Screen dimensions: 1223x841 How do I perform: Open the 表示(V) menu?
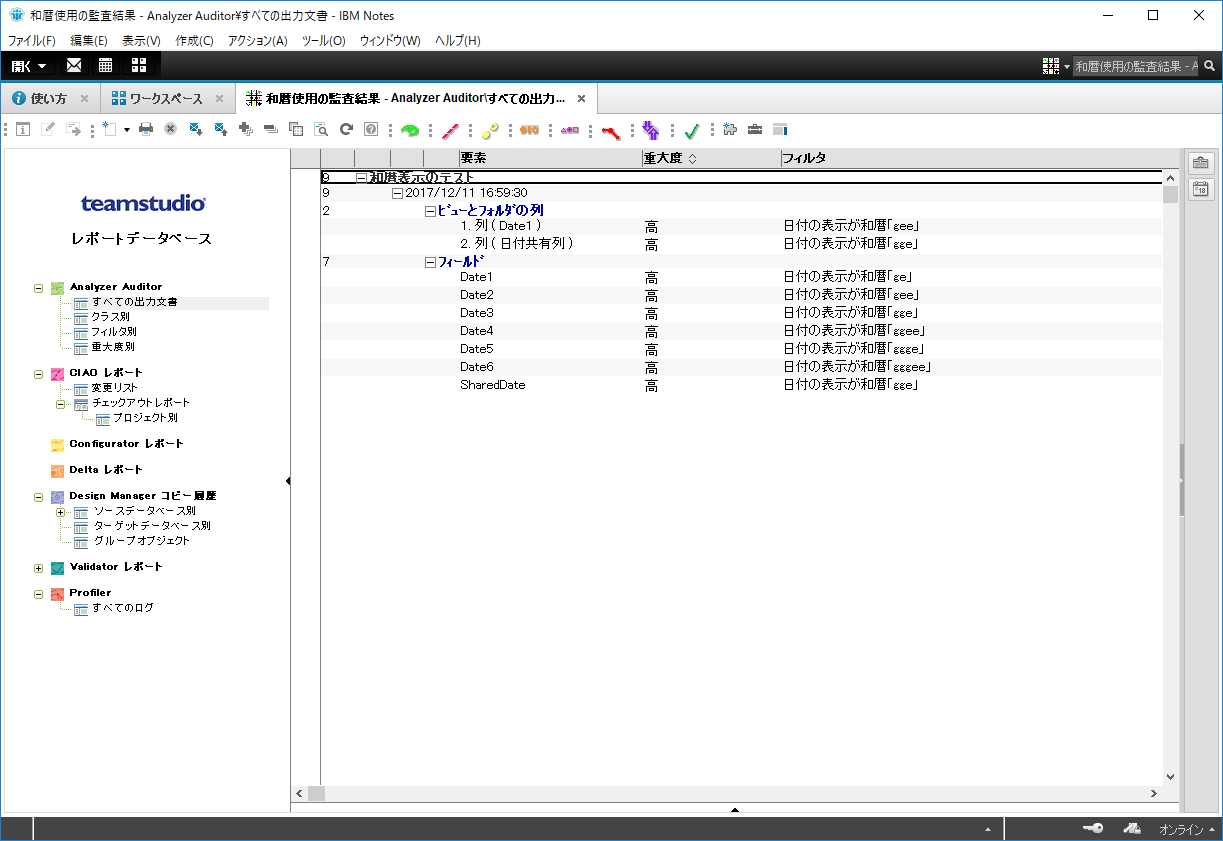click(x=141, y=41)
